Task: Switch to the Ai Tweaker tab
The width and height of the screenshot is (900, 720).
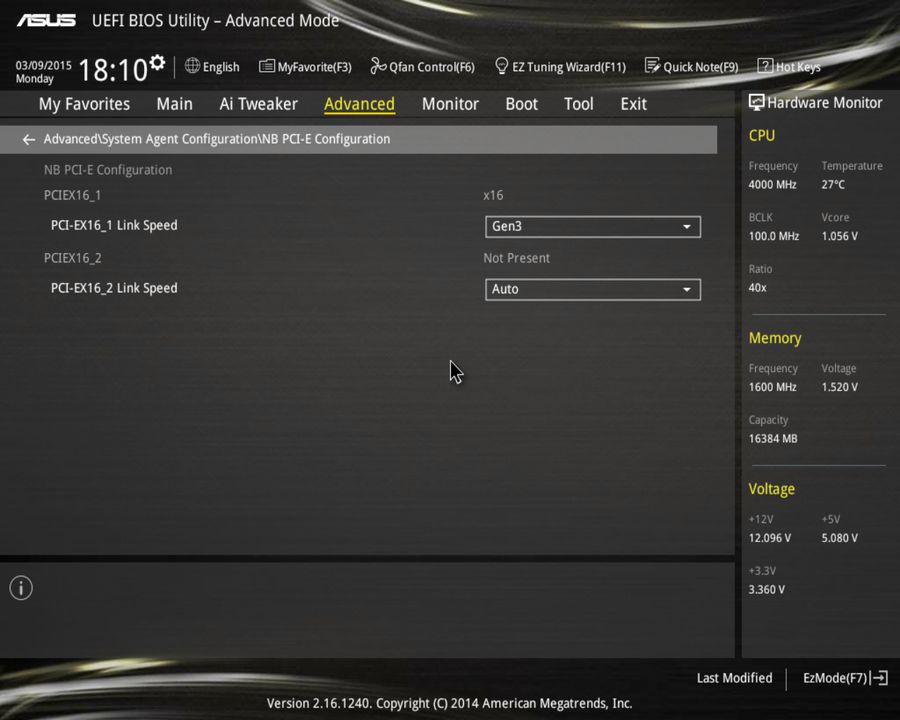Action: click(258, 103)
